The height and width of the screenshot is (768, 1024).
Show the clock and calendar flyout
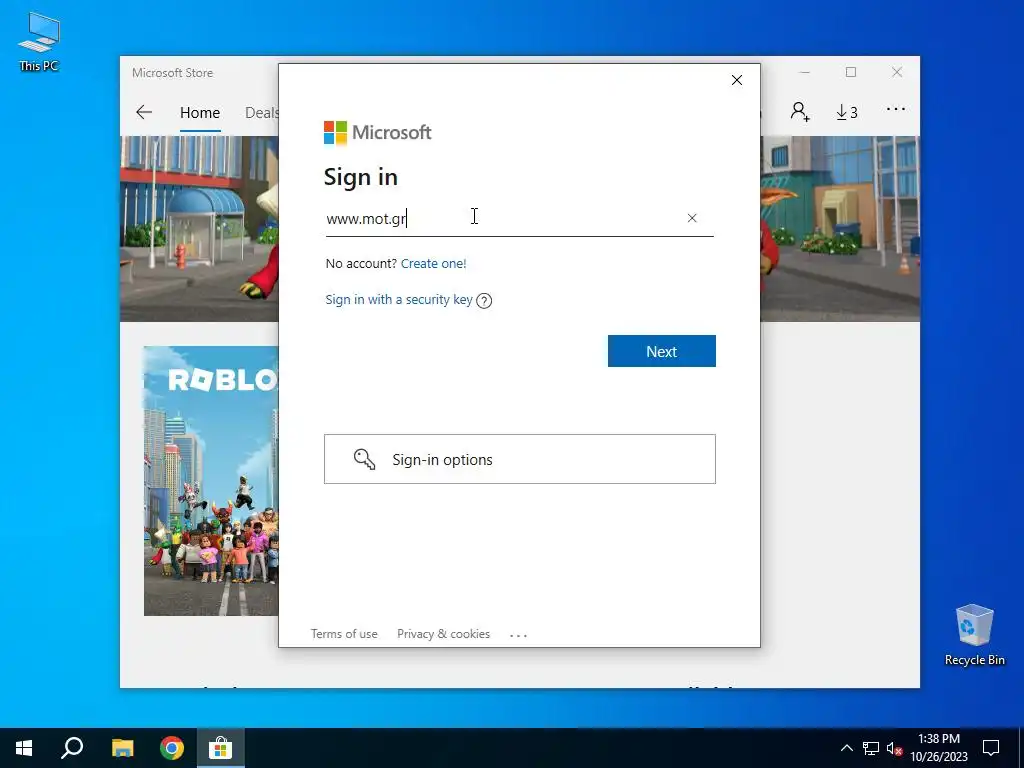click(938, 748)
